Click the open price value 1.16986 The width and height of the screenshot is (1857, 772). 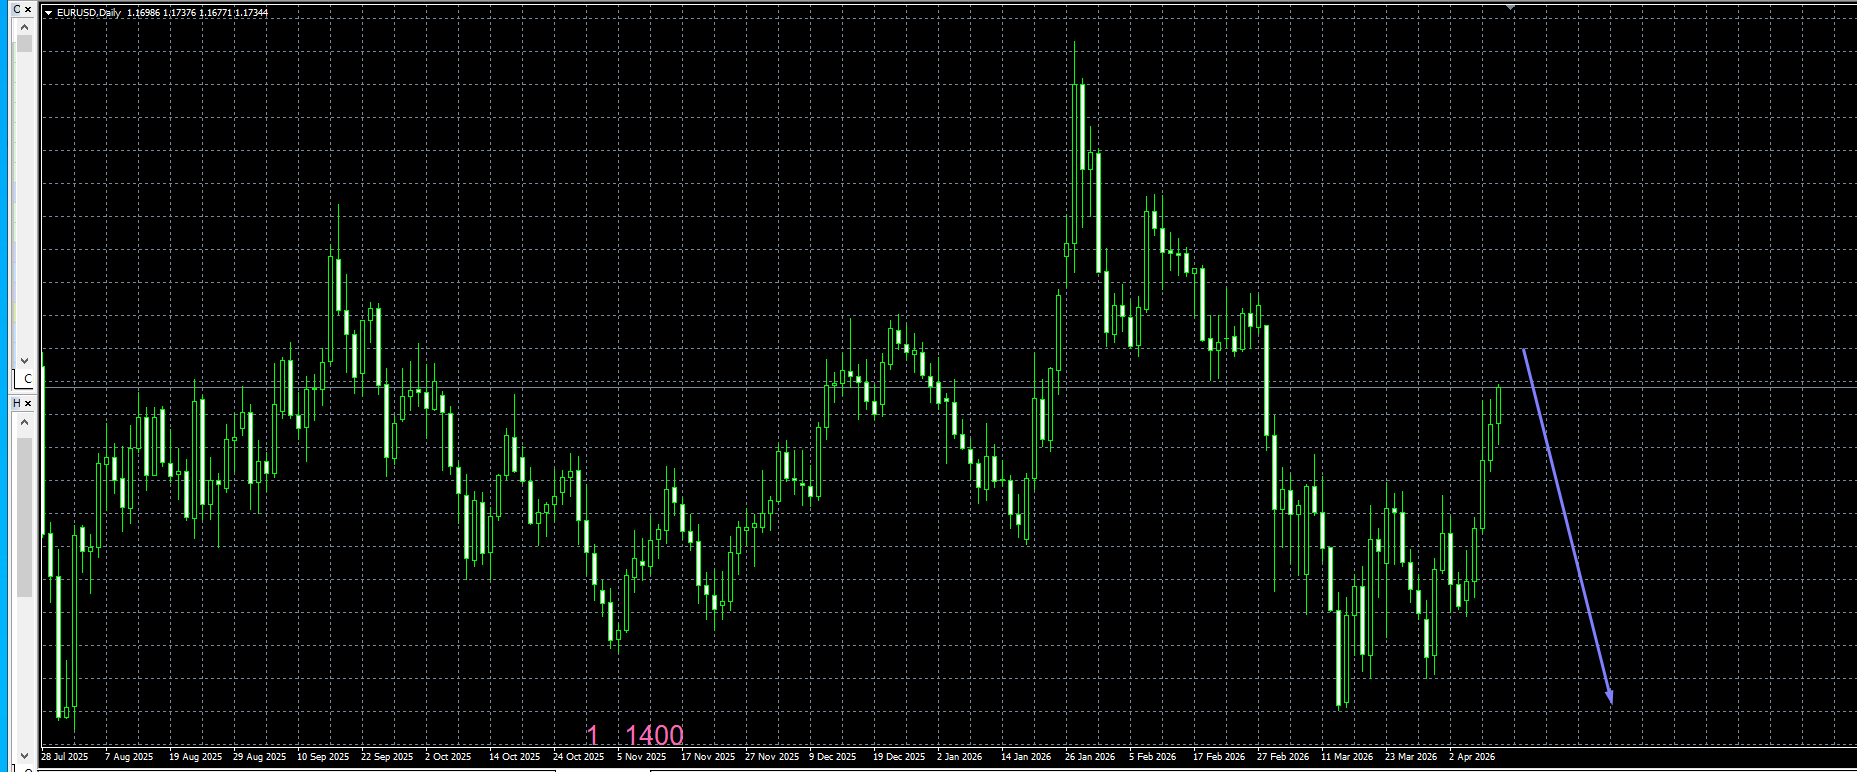point(144,13)
